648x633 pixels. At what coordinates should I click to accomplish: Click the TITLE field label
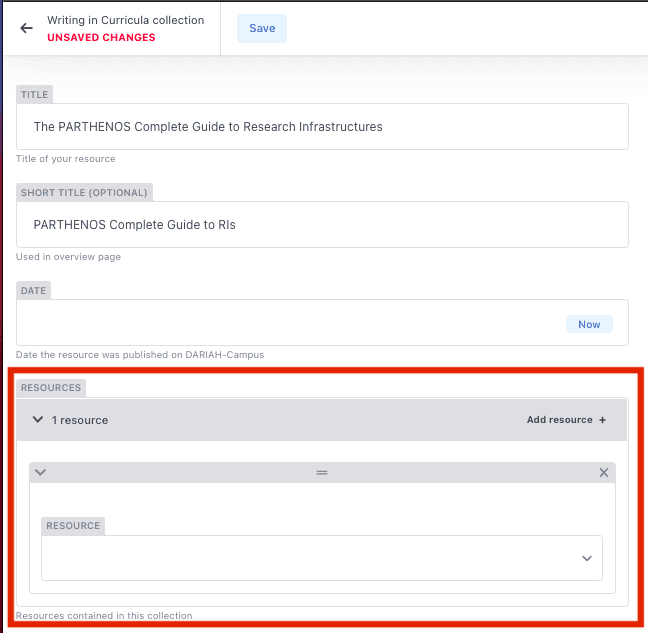click(x=35, y=95)
